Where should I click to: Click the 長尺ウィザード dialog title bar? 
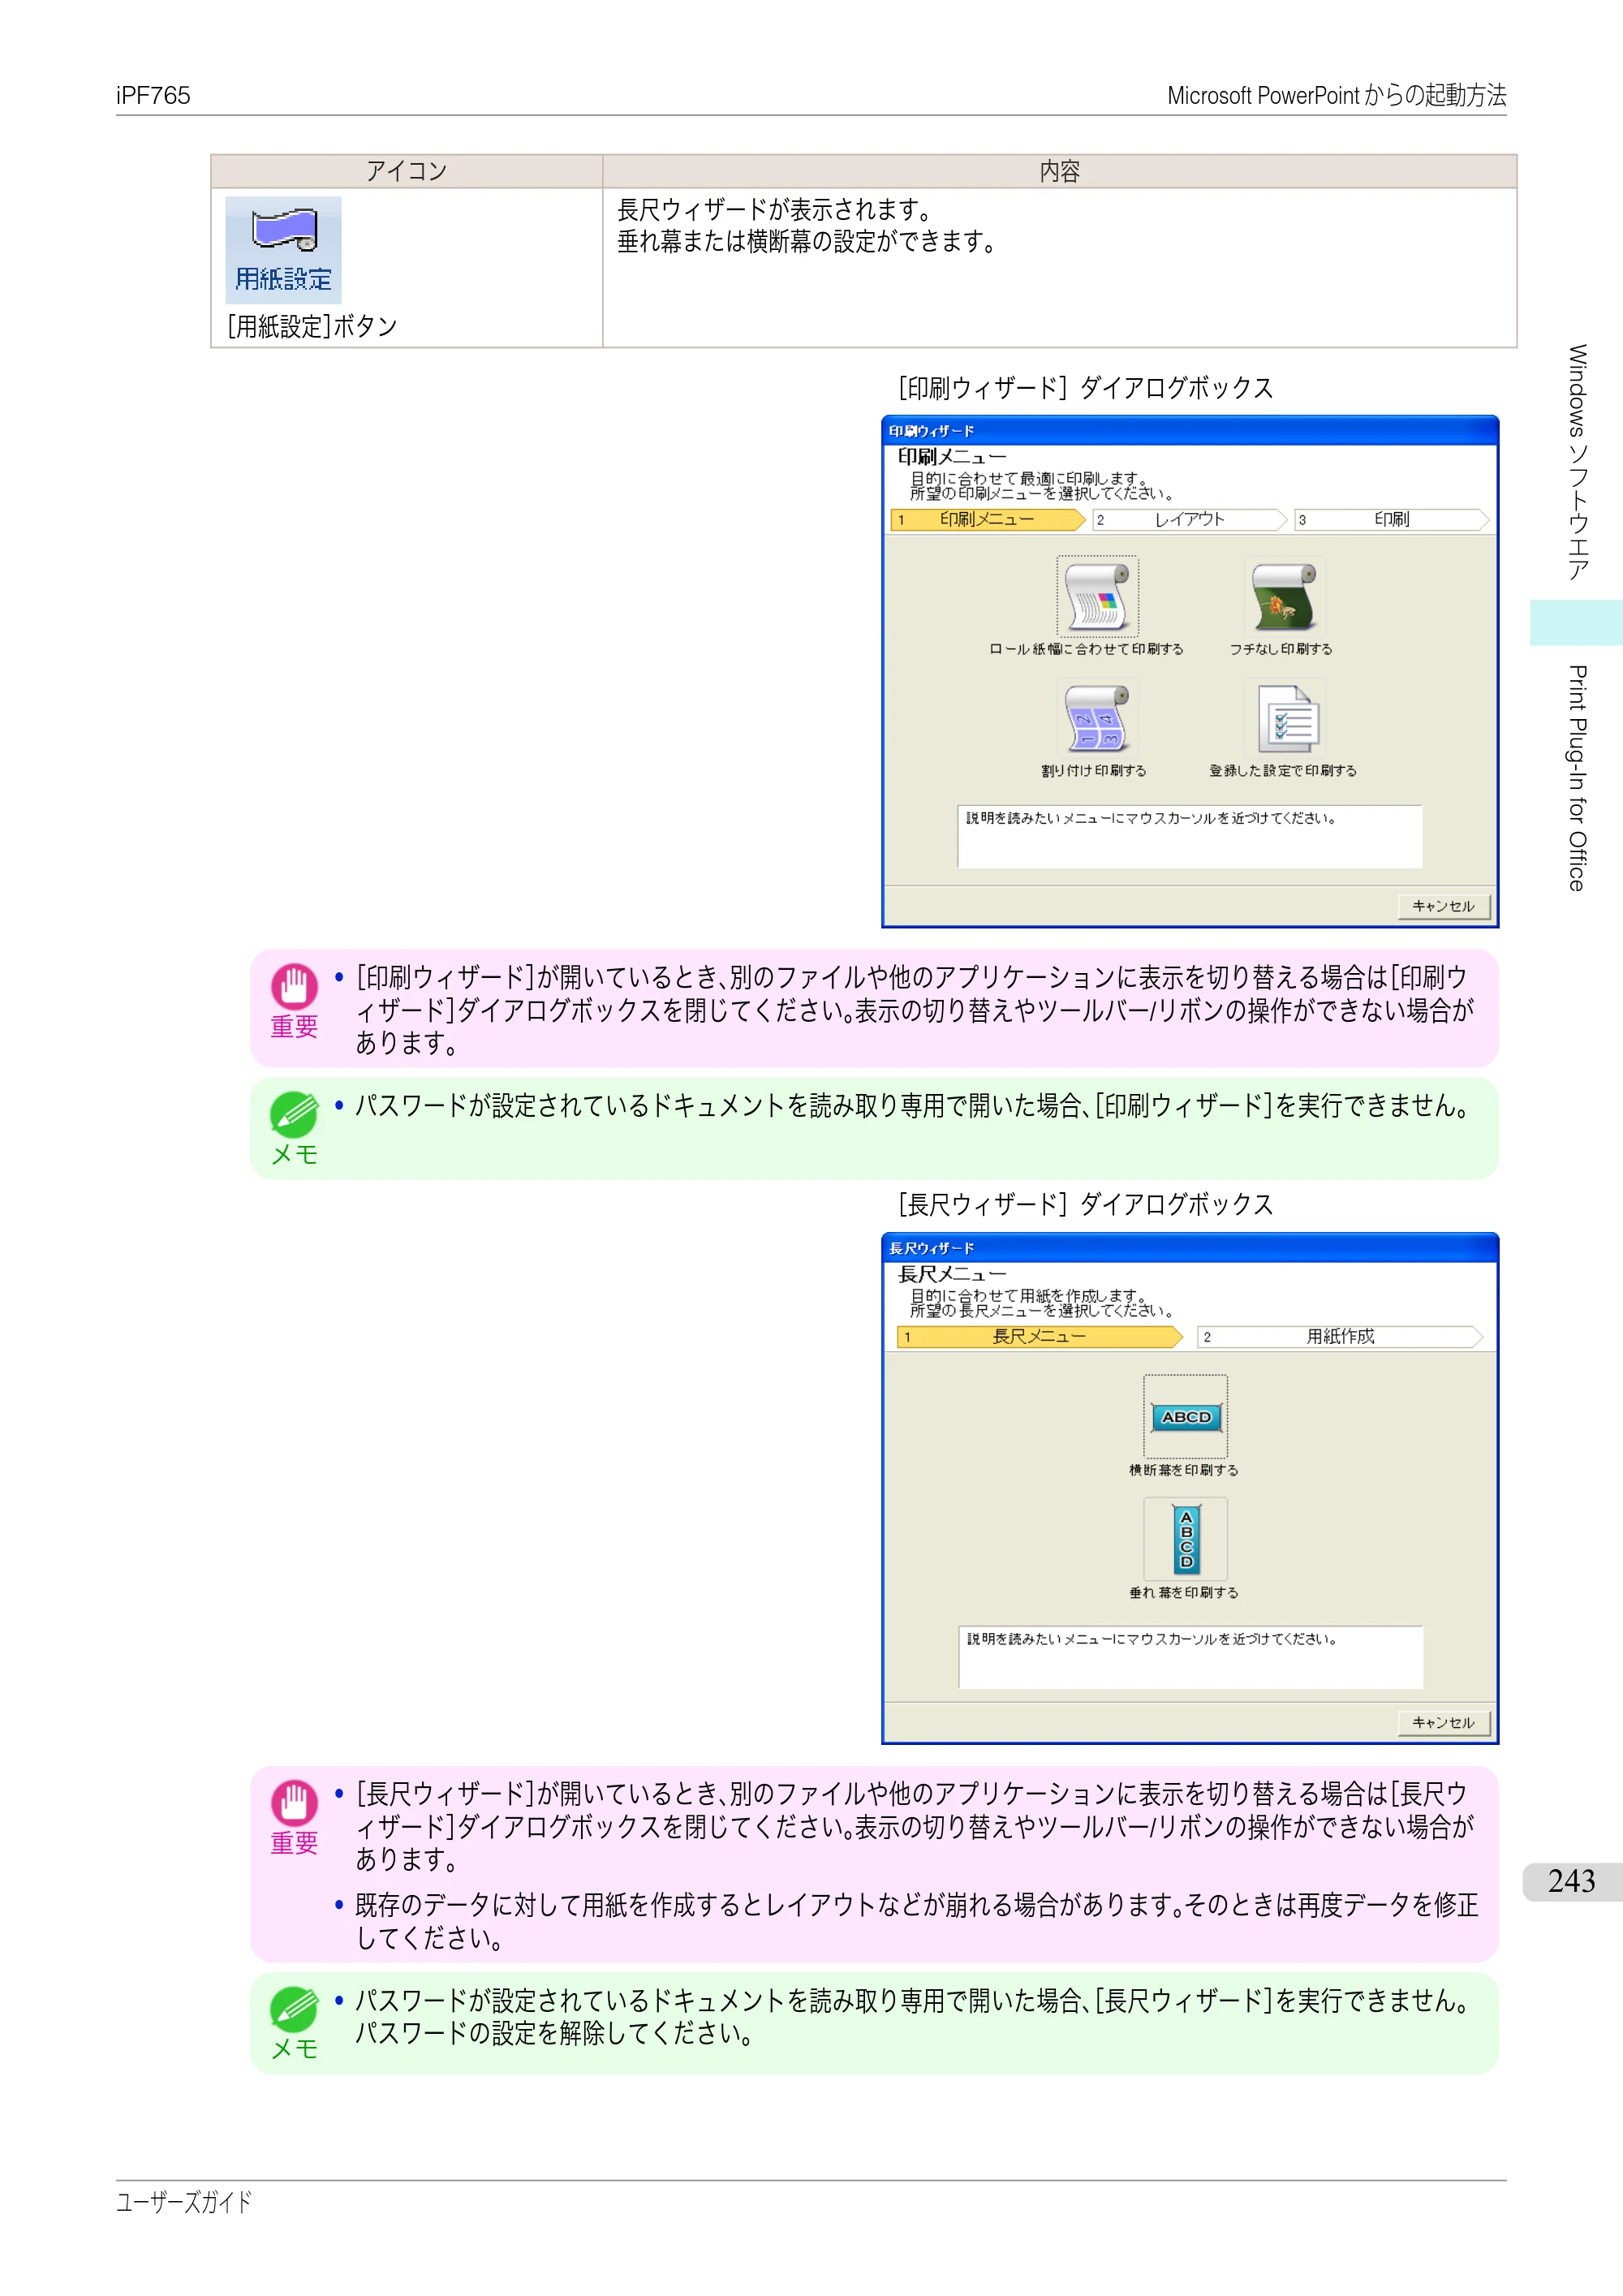coord(1190,1248)
